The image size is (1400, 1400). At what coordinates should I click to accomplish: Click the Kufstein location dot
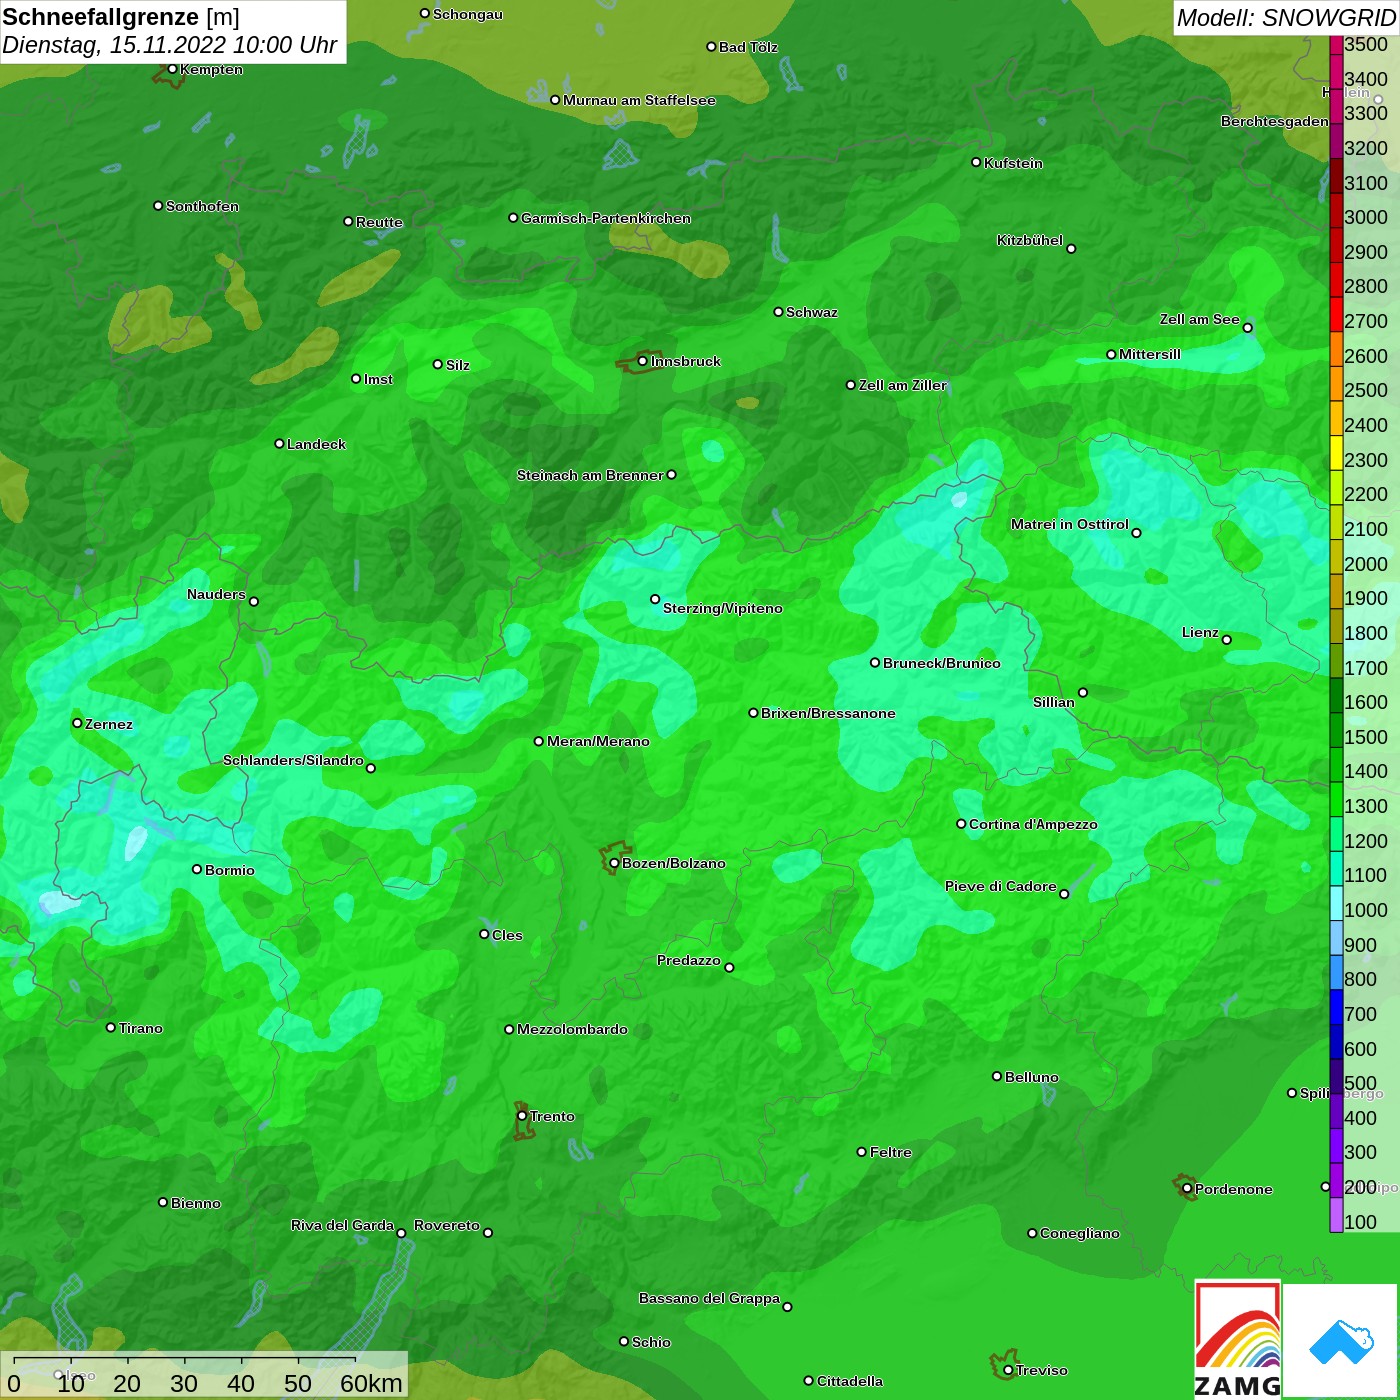pos(976,162)
